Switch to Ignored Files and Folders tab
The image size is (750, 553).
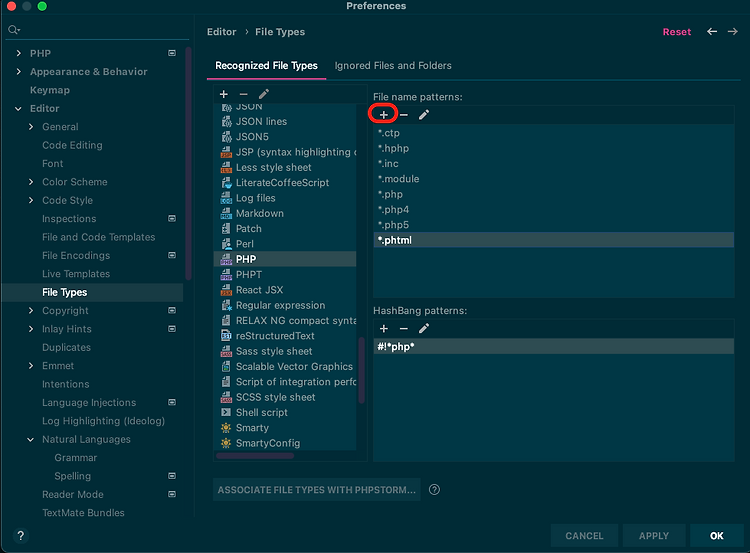tap(393, 66)
